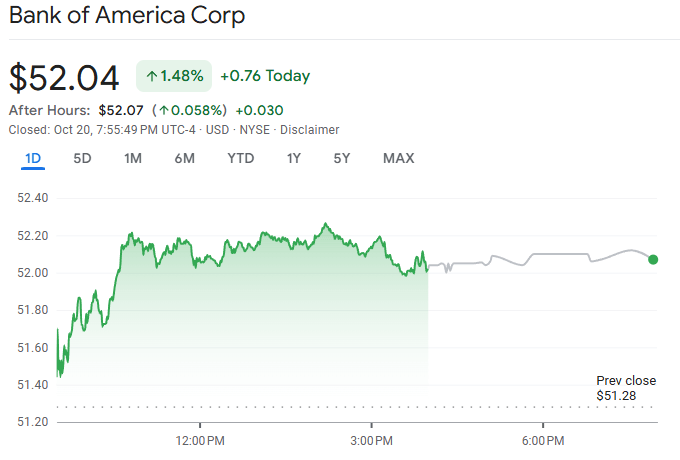Switch to the 5D chart tab
Screen dimensions: 680x460
coord(83,158)
